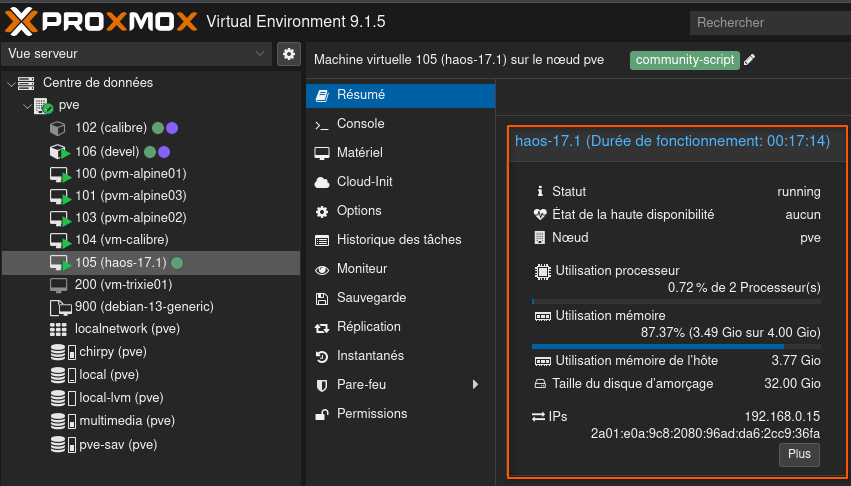The height and width of the screenshot is (486, 851).
Task: Collapse the pve node
Action: [26, 105]
